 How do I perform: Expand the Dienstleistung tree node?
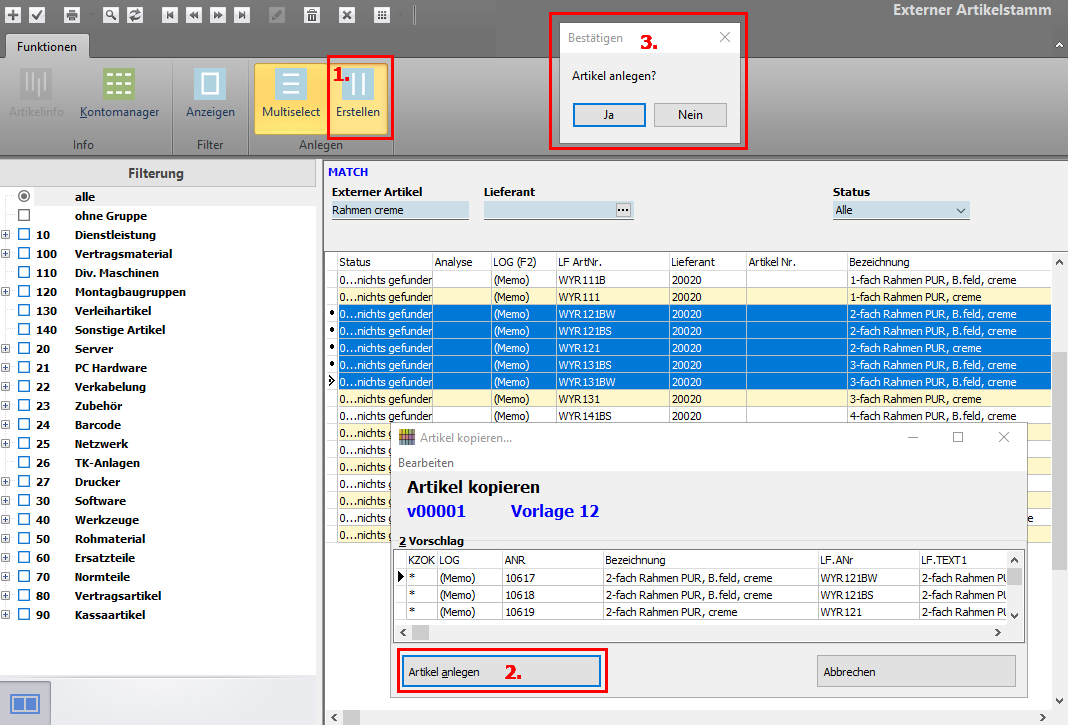(6, 235)
